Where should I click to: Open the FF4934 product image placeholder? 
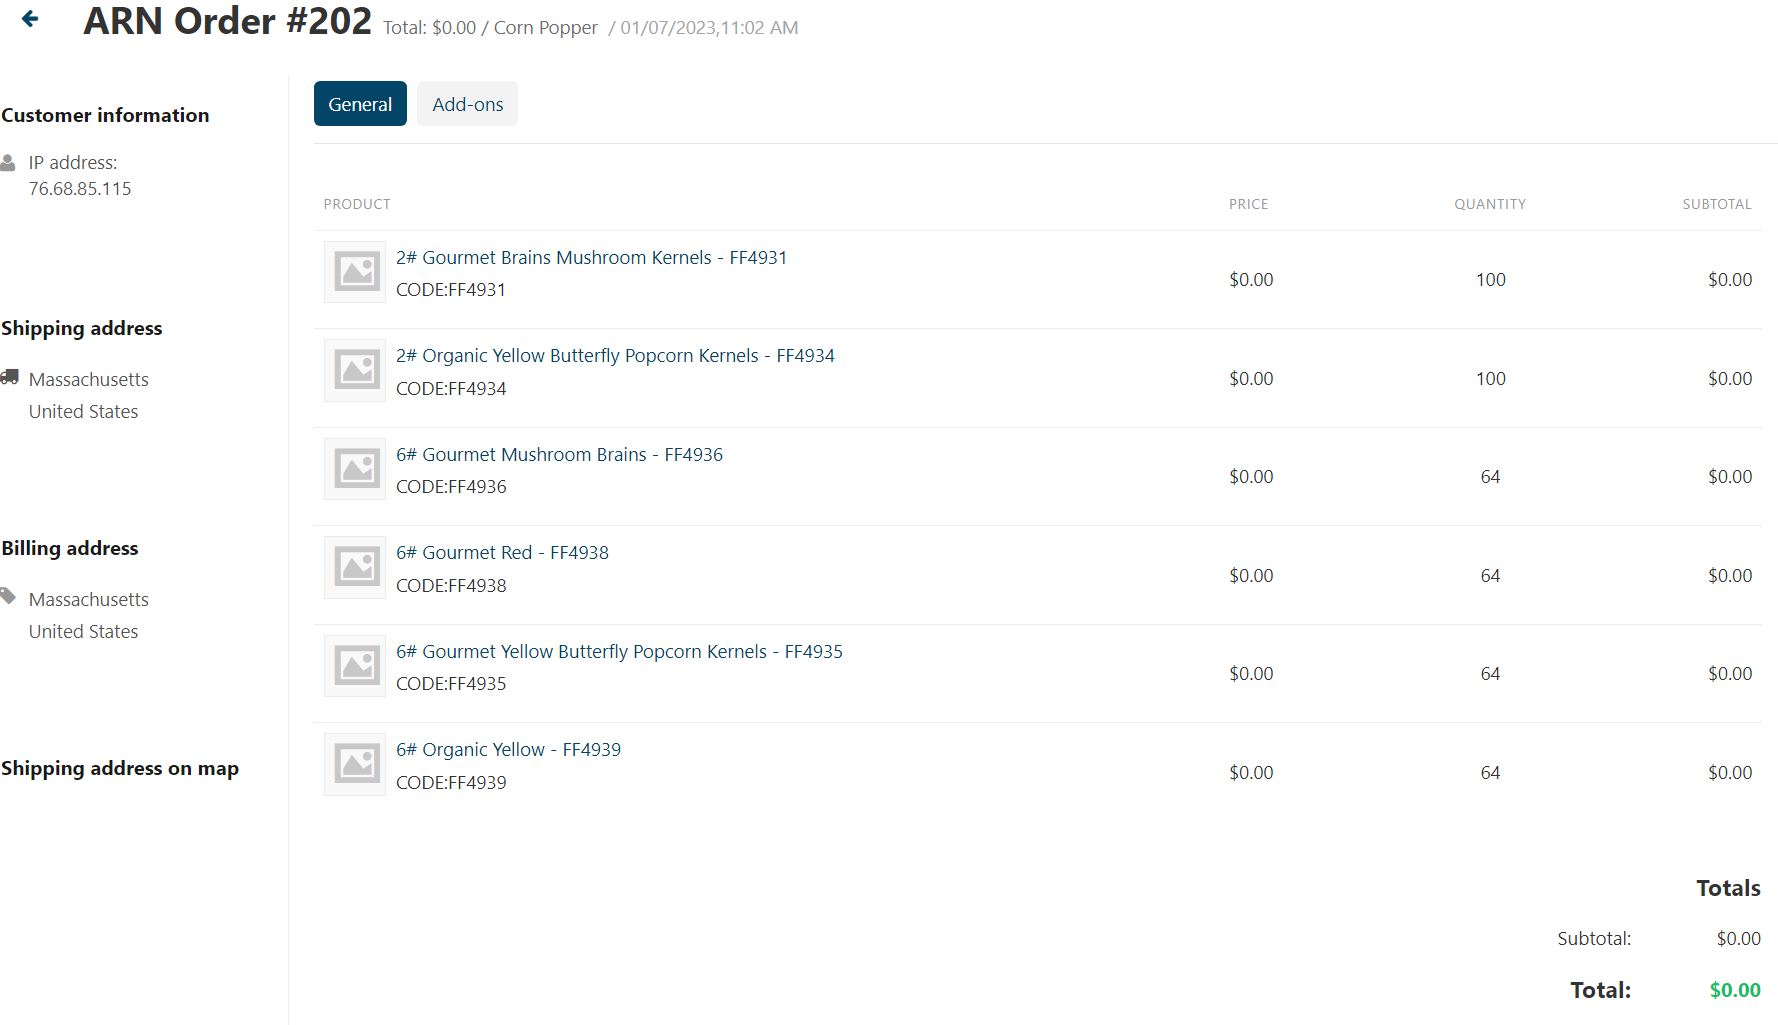pyautogui.click(x=355, y=370)
